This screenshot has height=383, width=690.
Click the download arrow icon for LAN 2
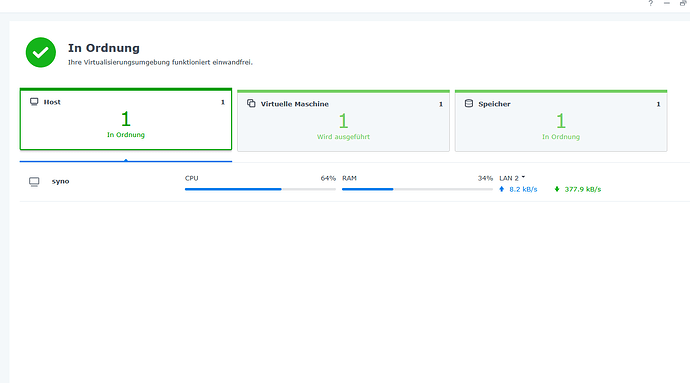557,189
